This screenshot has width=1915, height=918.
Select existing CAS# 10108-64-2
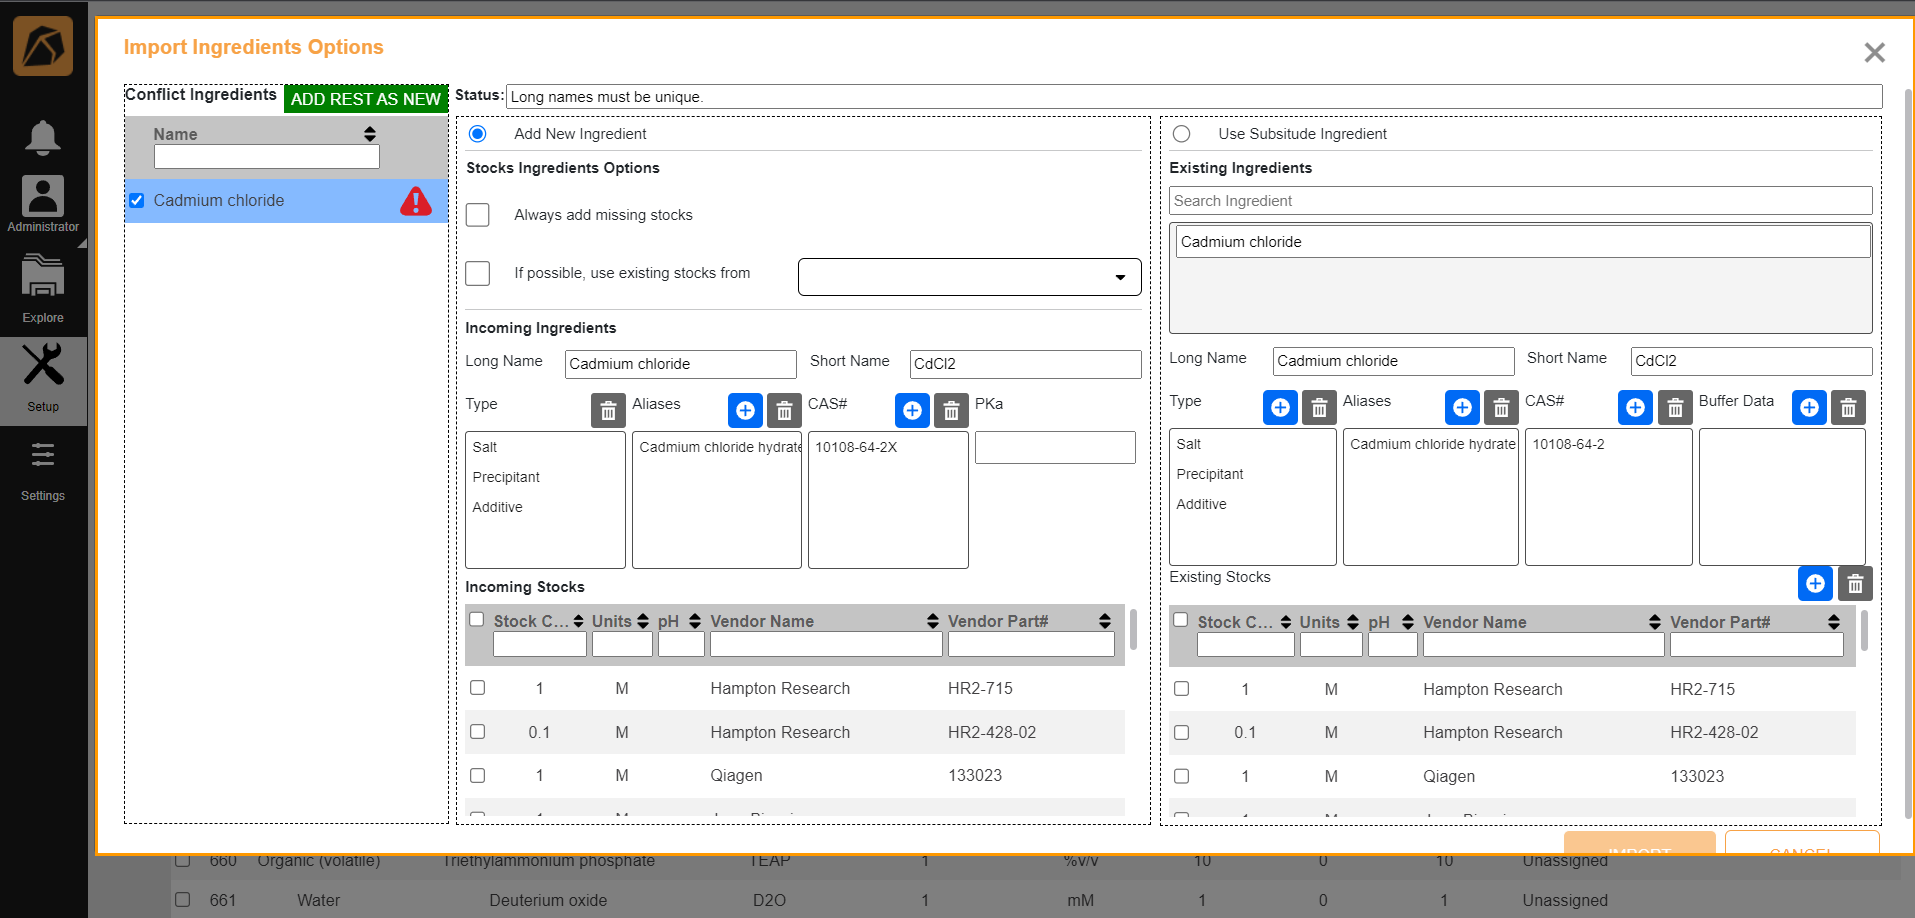pos(1568,444)
